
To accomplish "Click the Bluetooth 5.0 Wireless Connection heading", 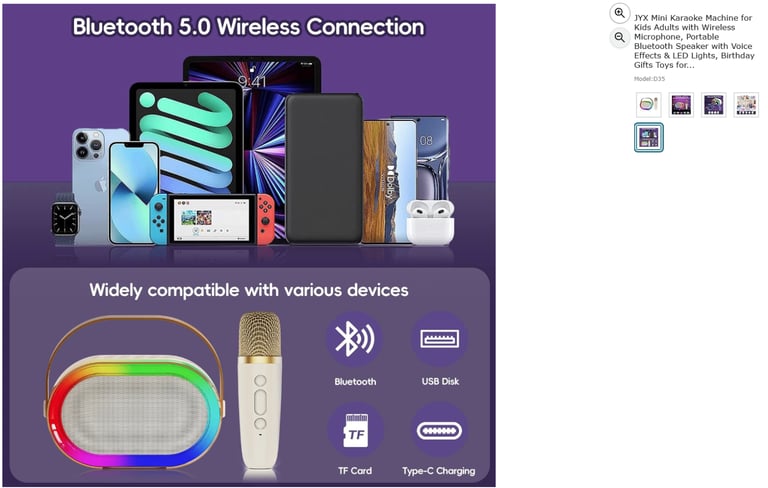I will (248, 27).
